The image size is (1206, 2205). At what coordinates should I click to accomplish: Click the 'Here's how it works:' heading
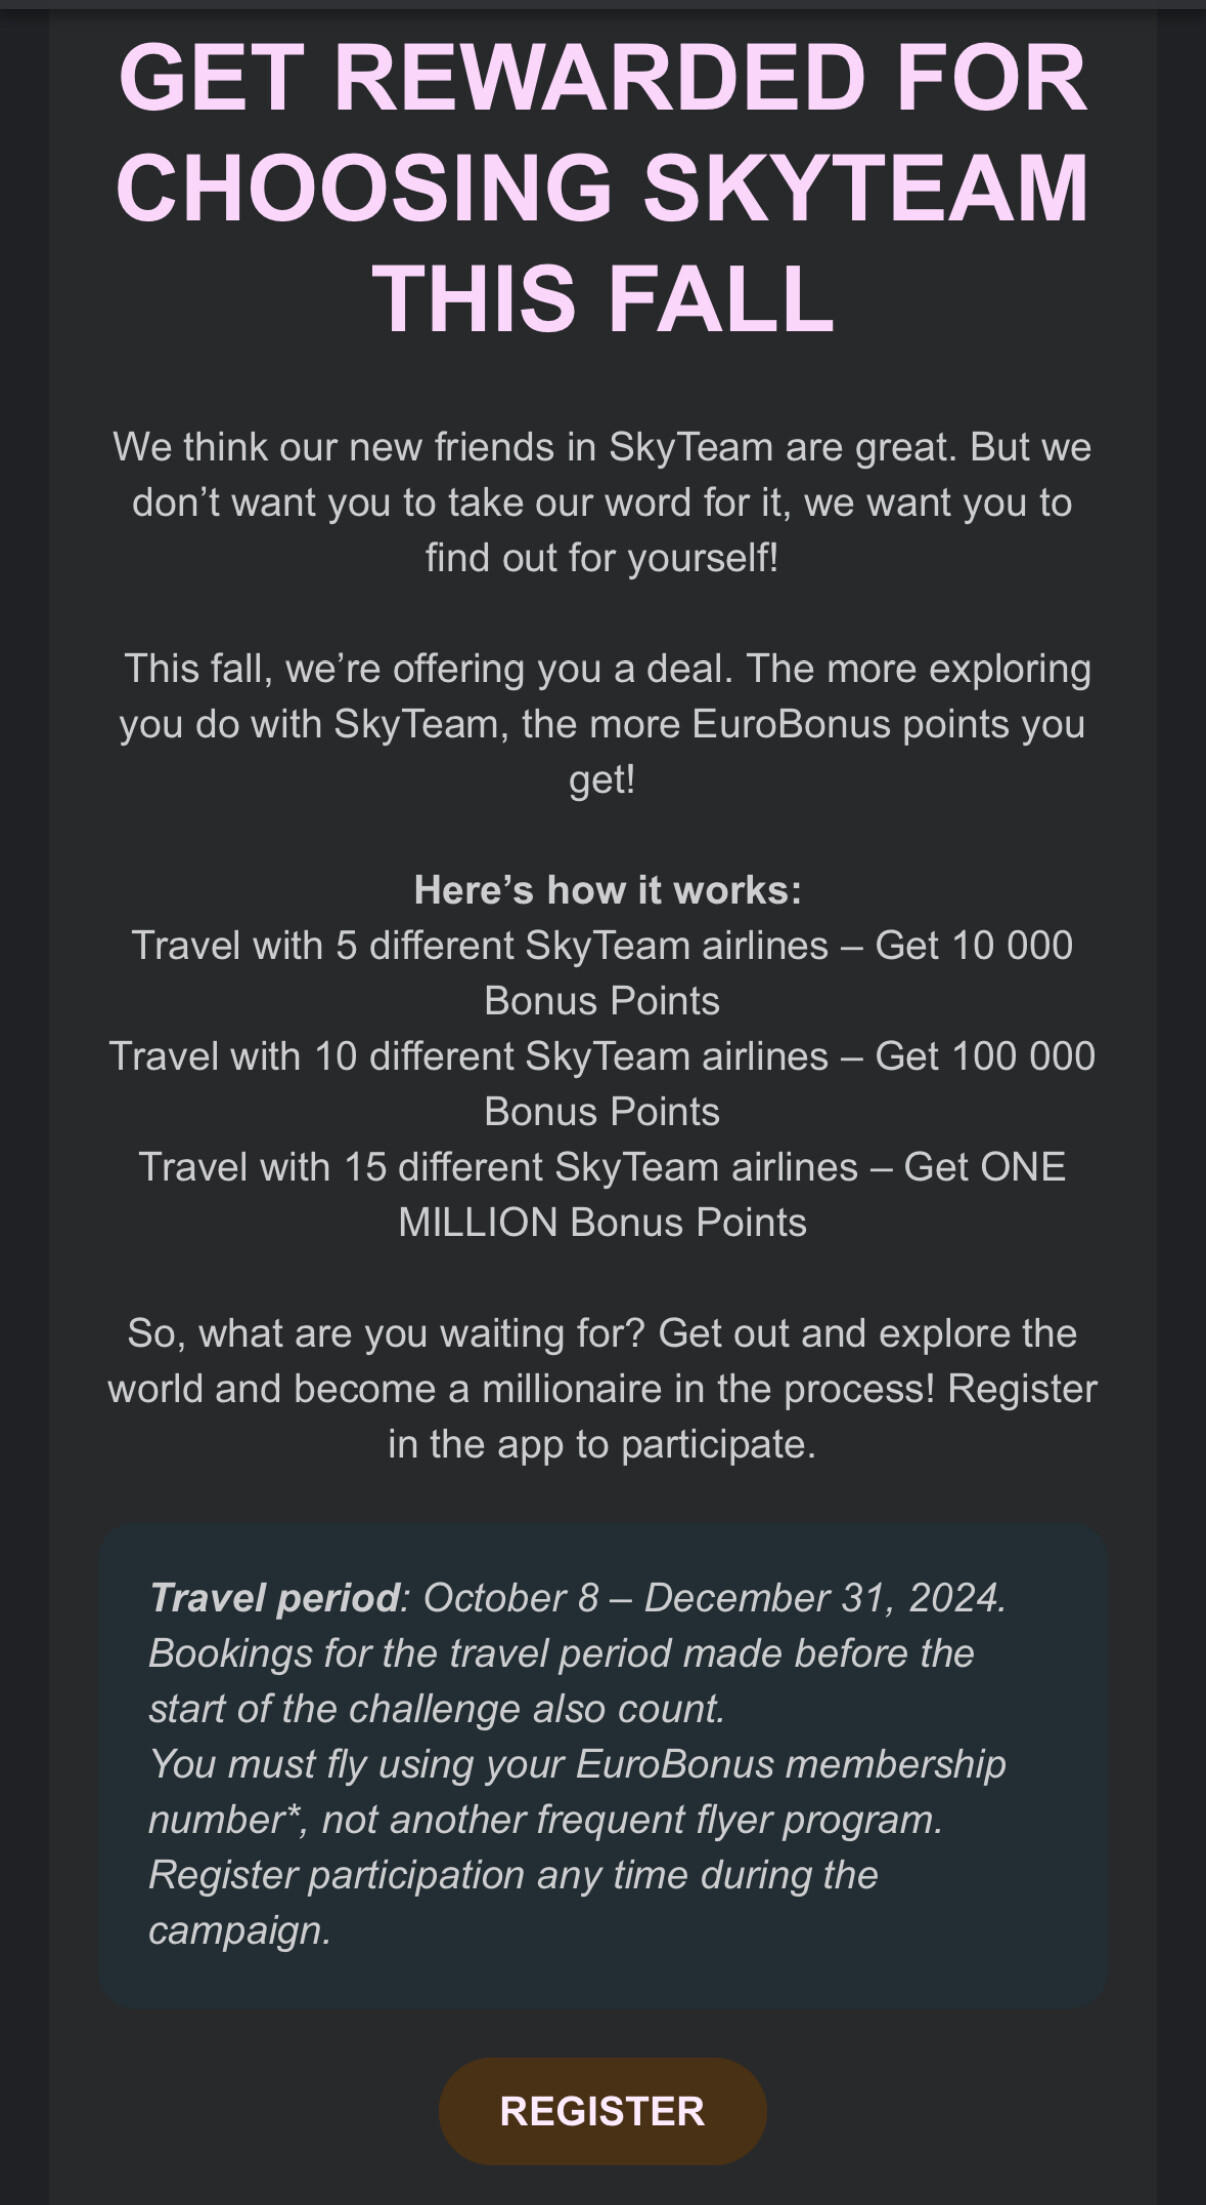click(x=607, y=890)
